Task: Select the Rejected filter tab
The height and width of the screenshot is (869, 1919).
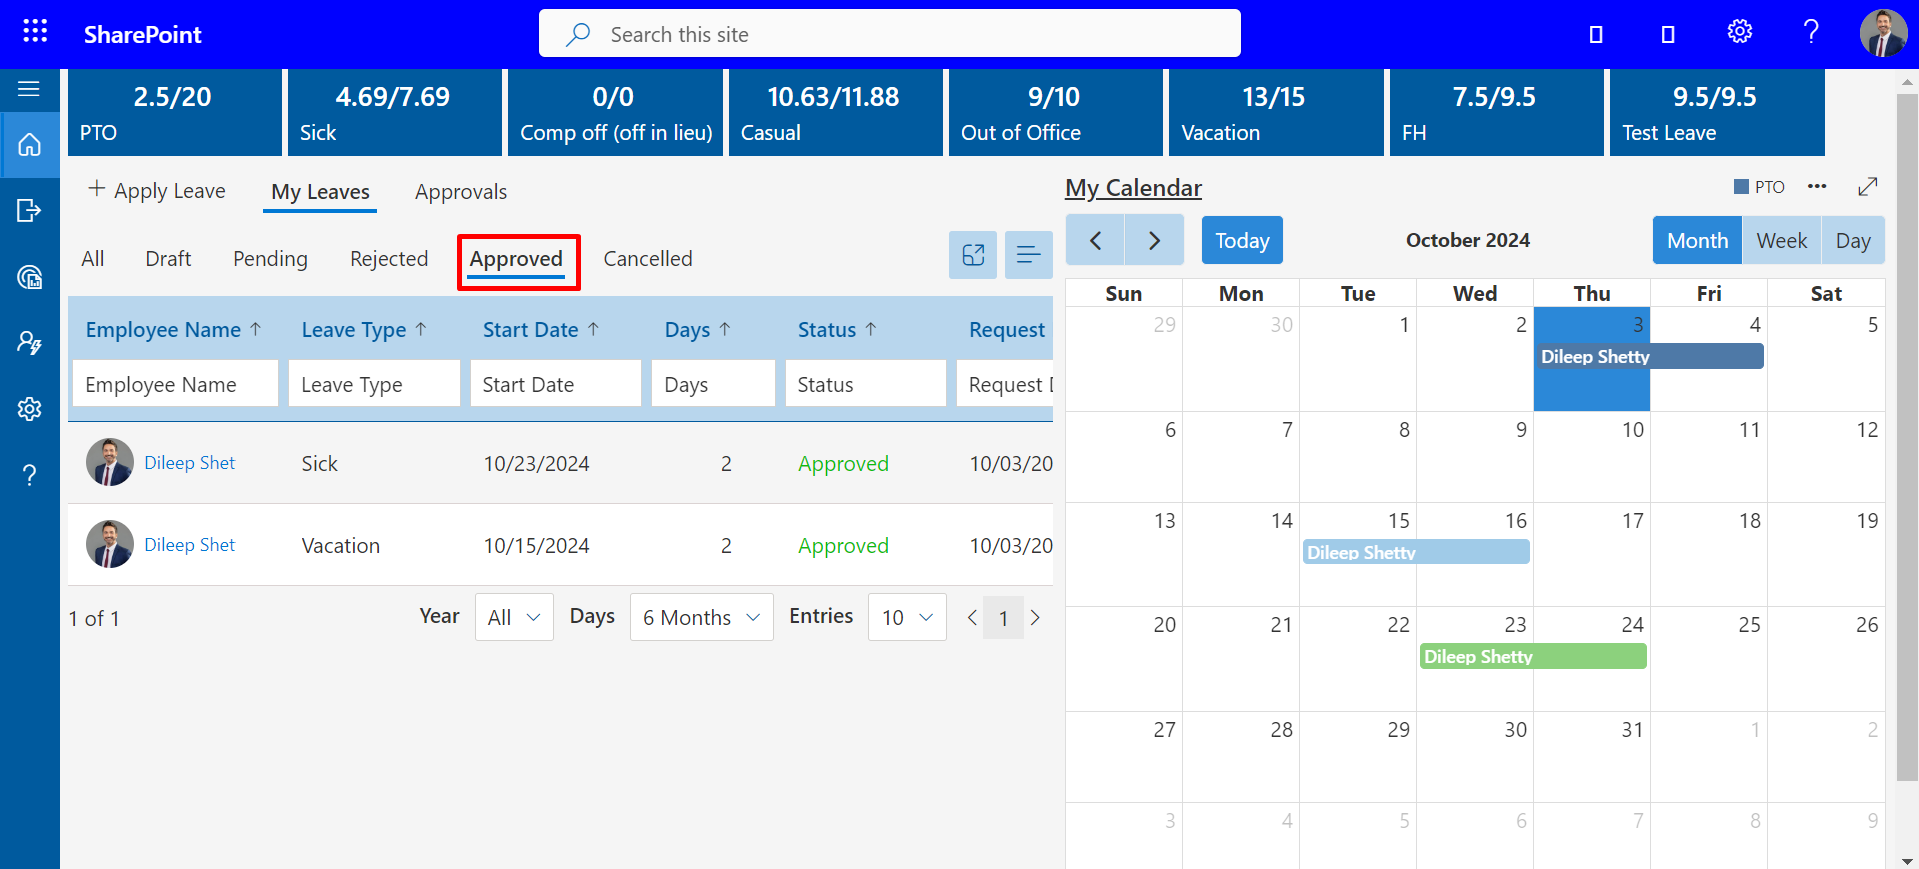Action: [x=389, y=259]
